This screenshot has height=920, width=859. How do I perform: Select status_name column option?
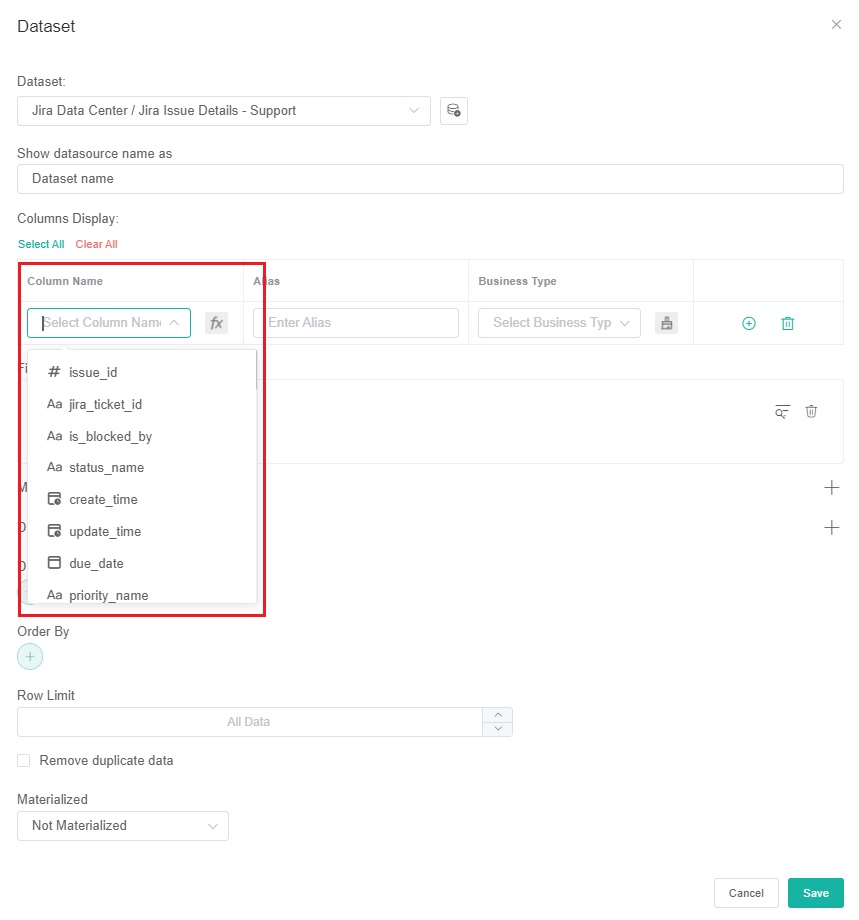pyautogui.click(x=106, y=468)
